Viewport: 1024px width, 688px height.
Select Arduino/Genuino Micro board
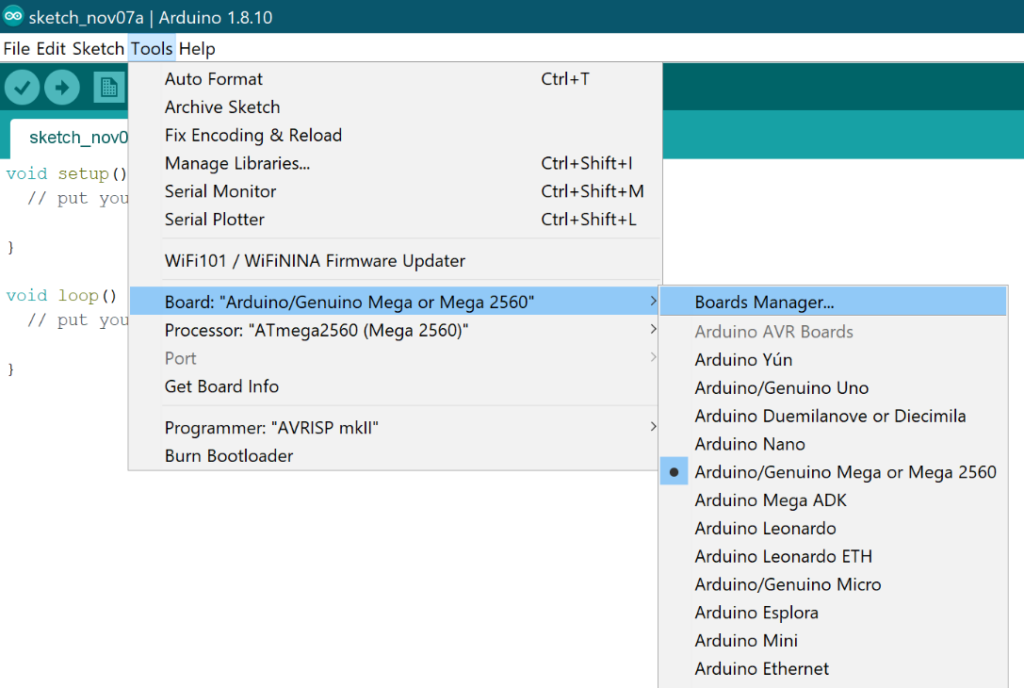pyautogui.click(x=833, y=584)
